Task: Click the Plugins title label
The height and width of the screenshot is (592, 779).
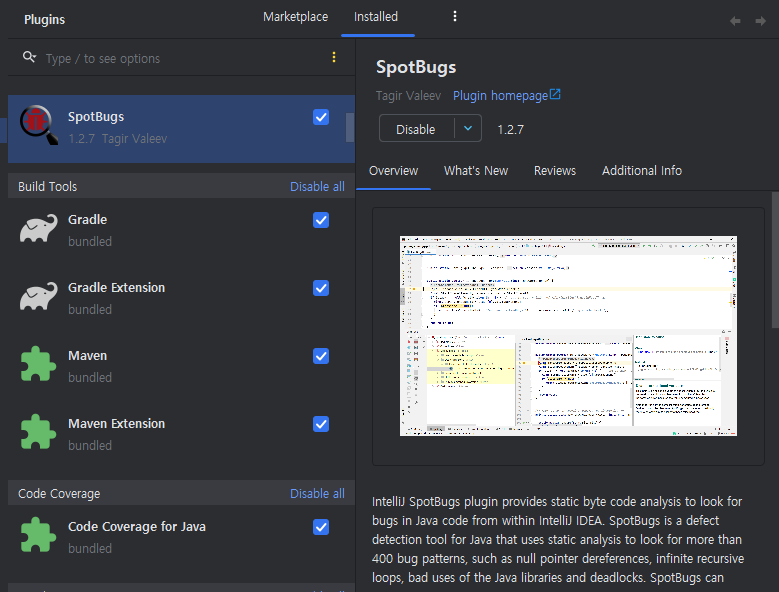Action: click(44, 20)
